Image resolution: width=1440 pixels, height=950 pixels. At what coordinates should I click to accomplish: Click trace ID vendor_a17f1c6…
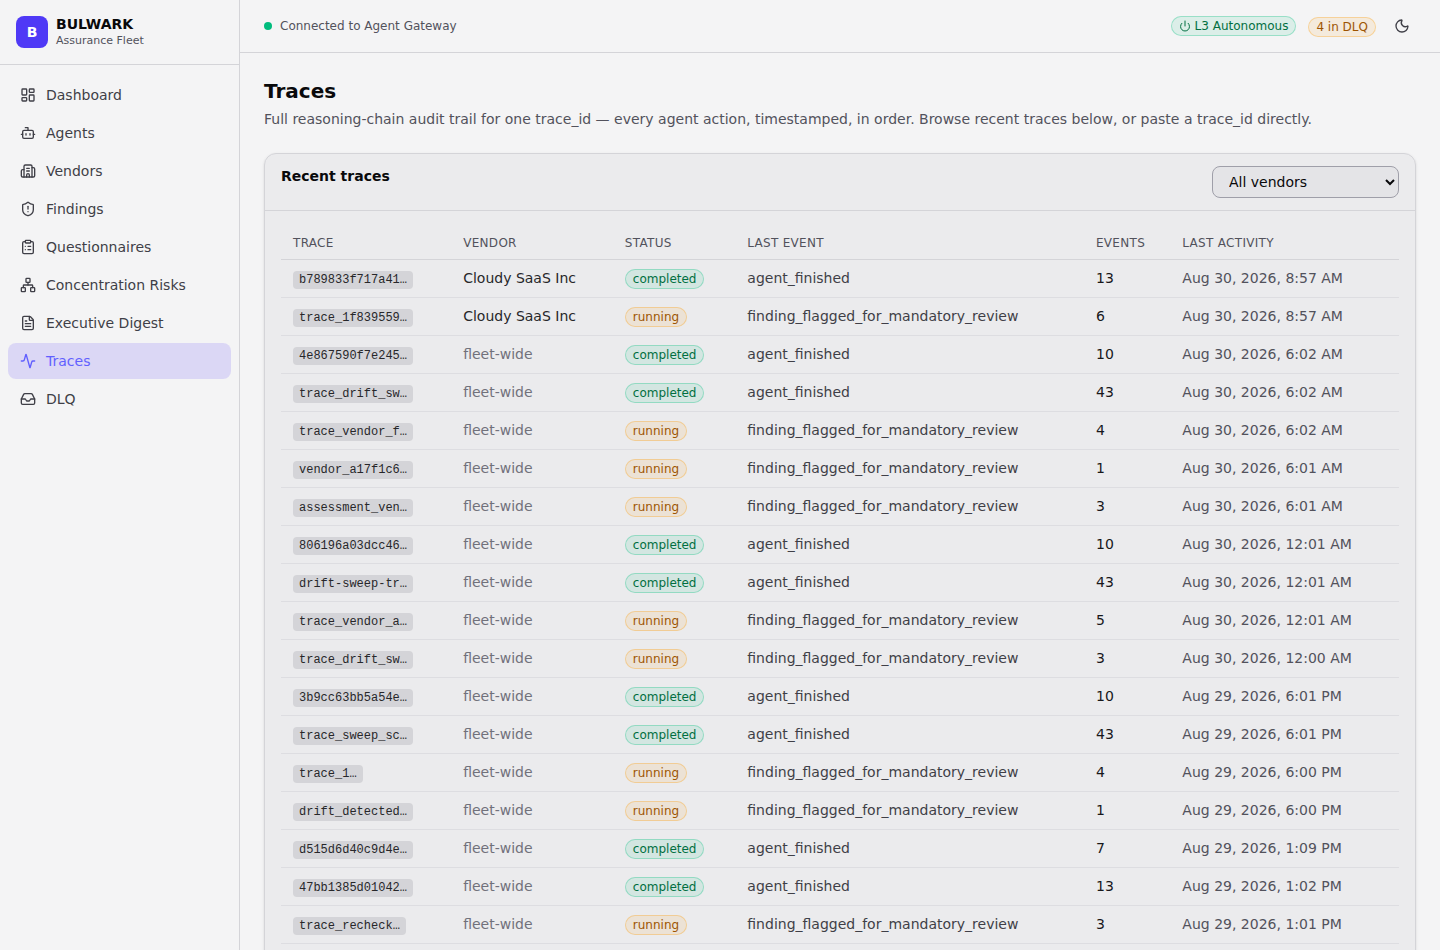tap(353, 469)
